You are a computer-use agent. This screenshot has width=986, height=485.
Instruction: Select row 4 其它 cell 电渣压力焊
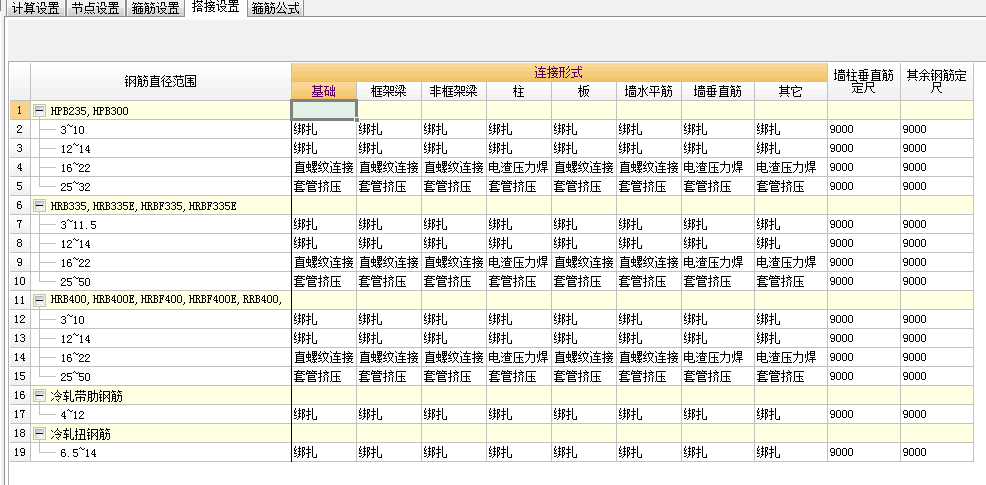(x=790, y=167)
